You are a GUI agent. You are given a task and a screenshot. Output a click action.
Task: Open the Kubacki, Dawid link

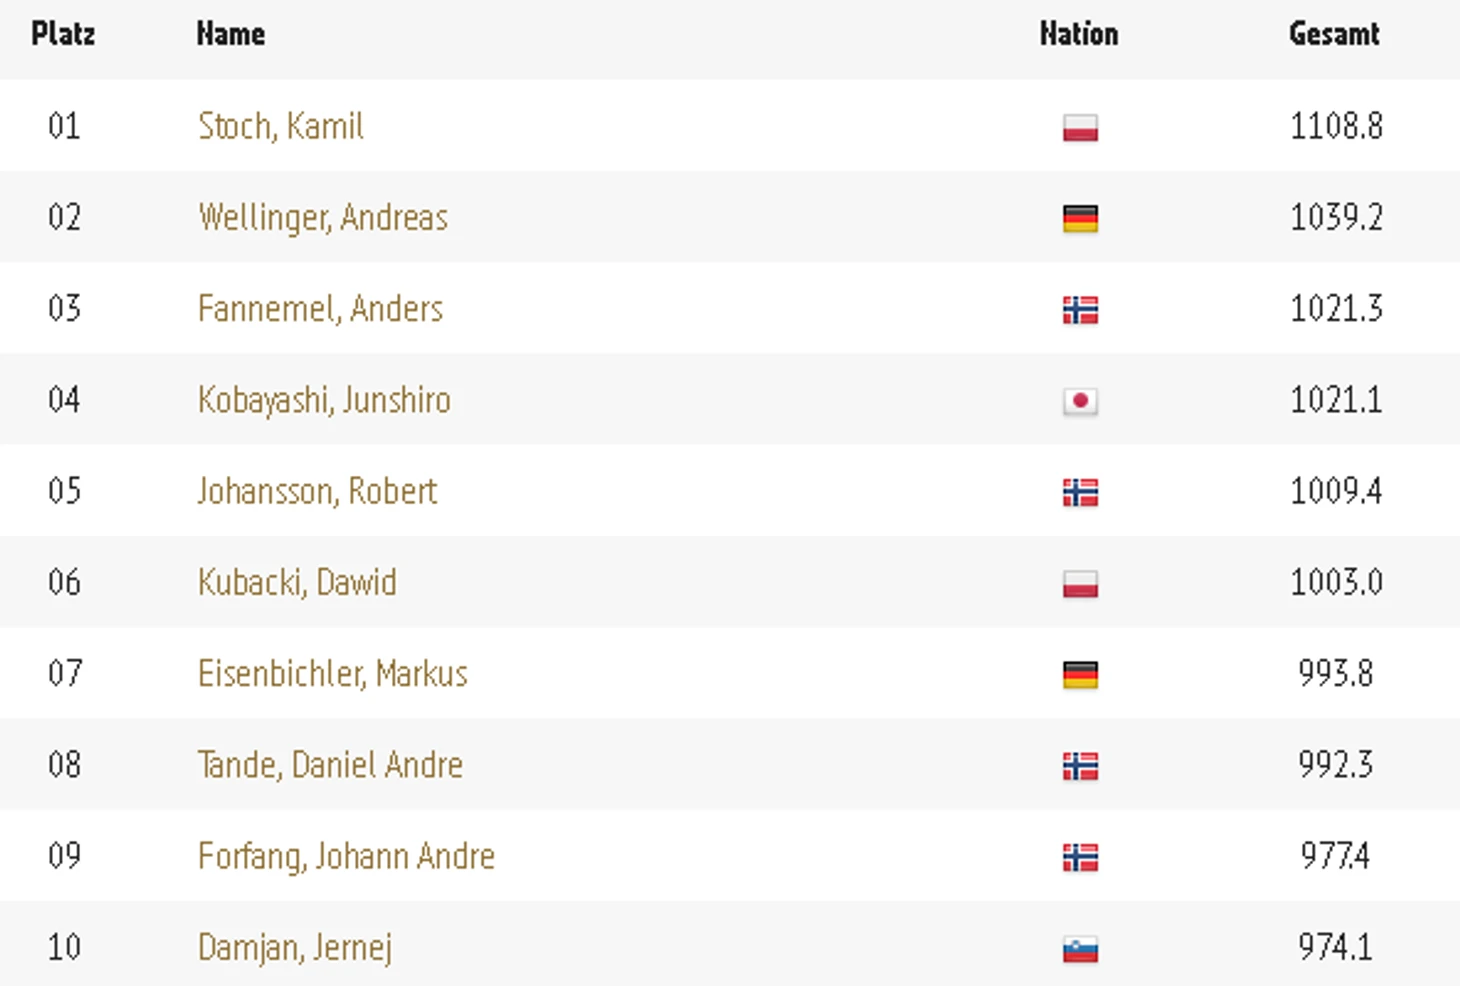coord(297,582)
